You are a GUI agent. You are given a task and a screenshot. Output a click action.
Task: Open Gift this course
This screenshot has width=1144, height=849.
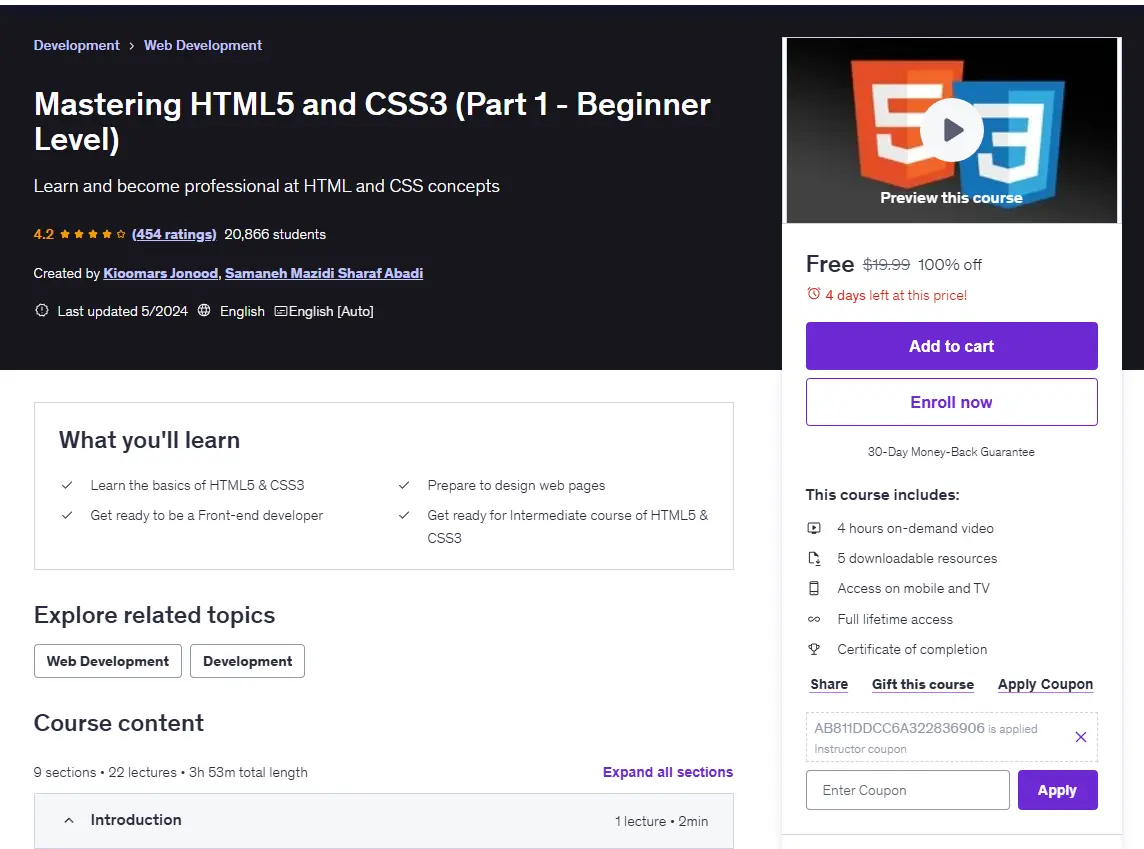(x=923, y=684)
